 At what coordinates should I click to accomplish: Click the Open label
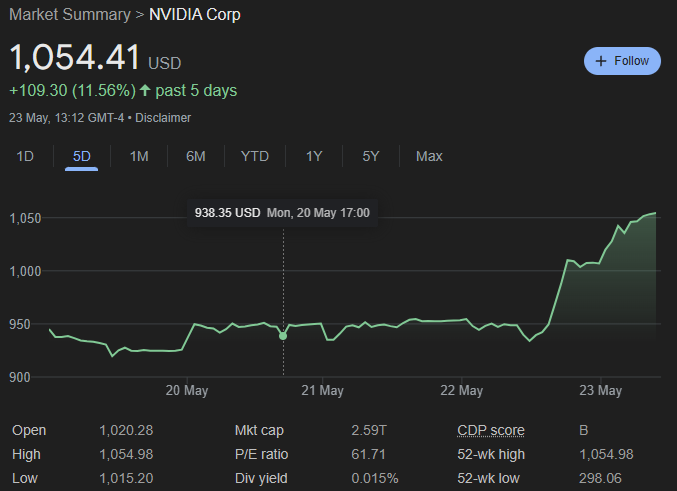tap(29, 431)
